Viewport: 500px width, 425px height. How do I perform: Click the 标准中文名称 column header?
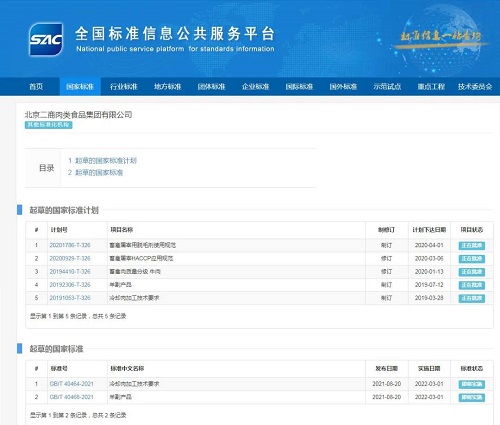click(127, 368)
